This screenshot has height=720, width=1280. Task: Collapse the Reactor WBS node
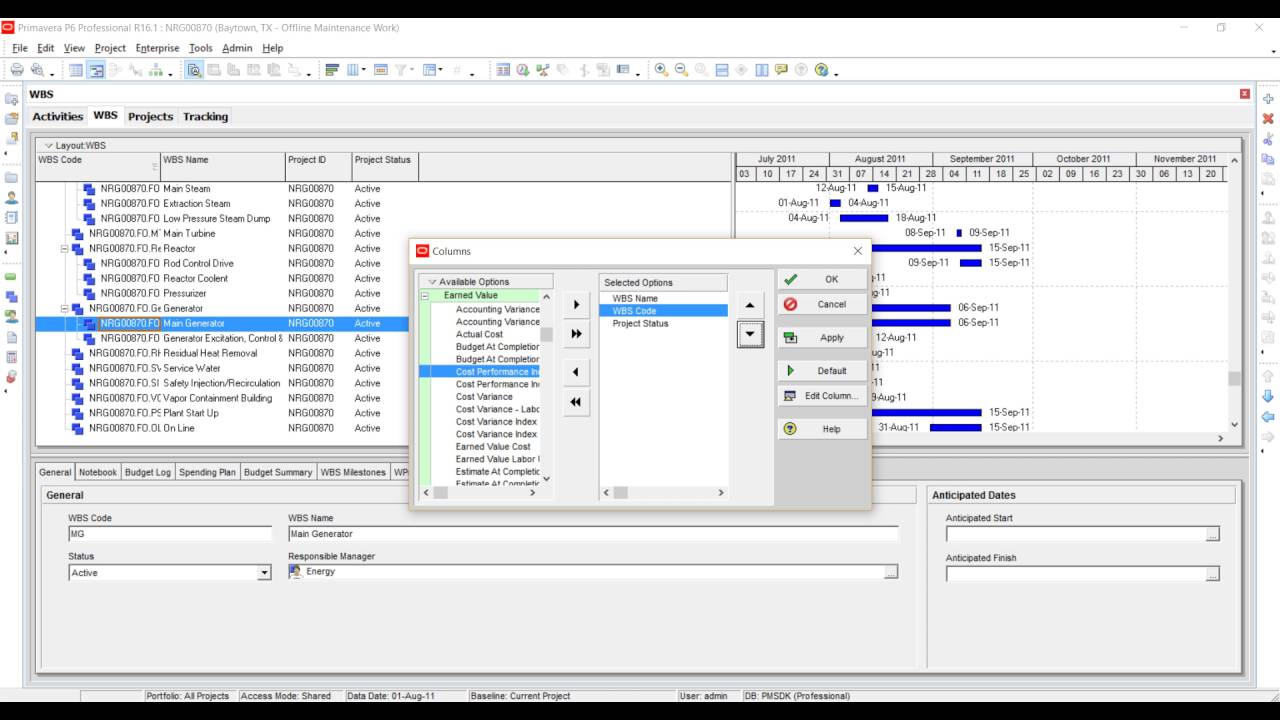pyautogui.click(x=65, y=249)
